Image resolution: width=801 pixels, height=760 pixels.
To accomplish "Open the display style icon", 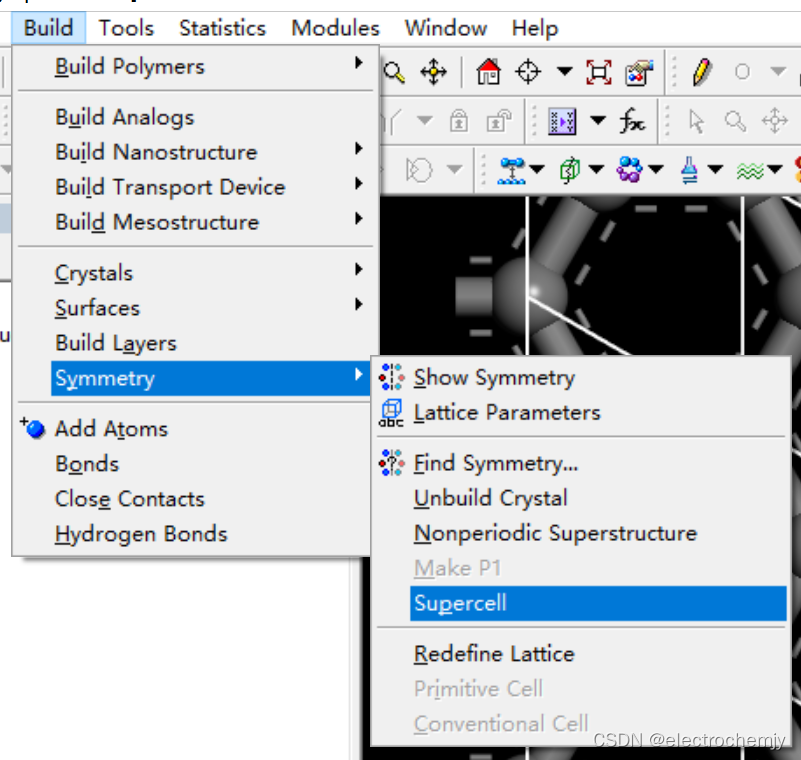I will point(639,72).
